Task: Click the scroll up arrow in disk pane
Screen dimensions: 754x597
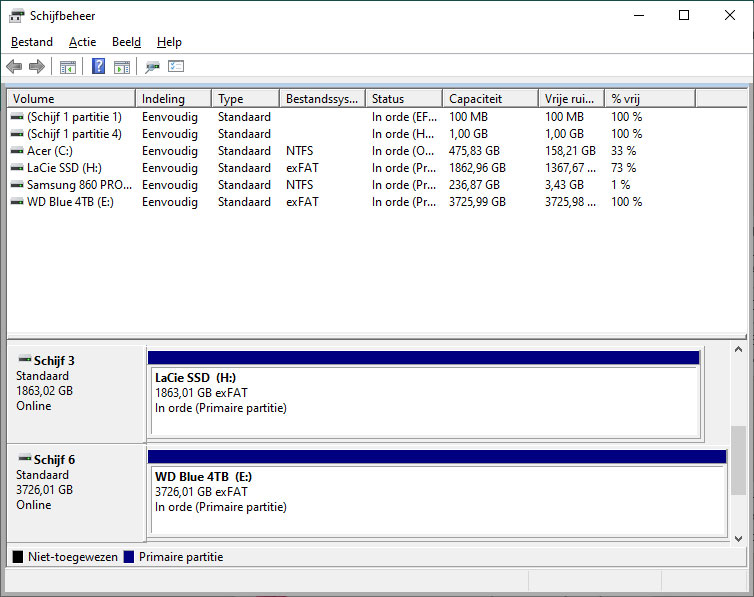Action: click(739, 349)
